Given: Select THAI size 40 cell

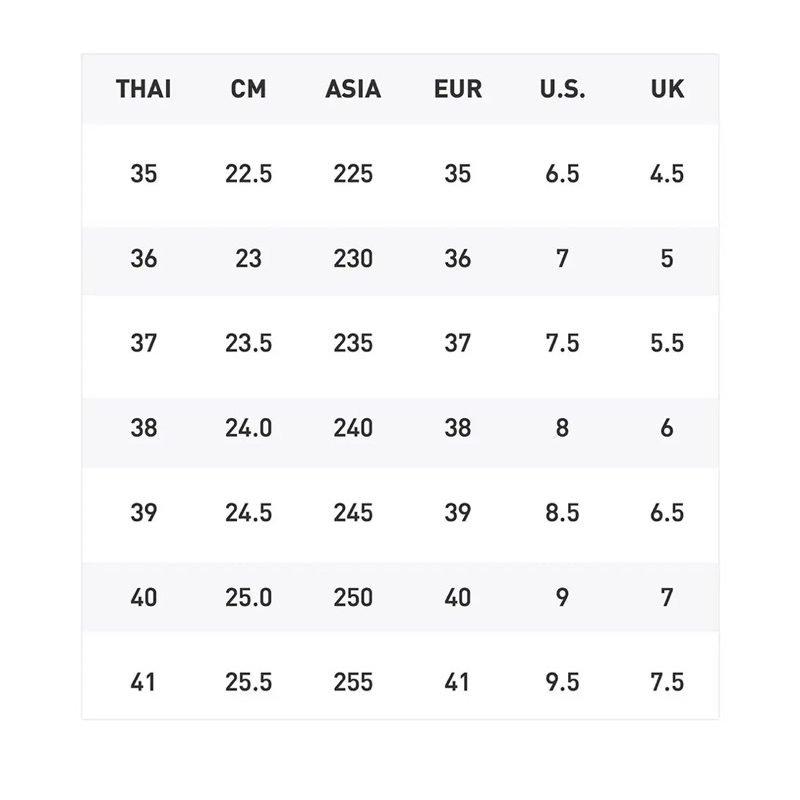Looking at the screenshot, I should [143, 597].
